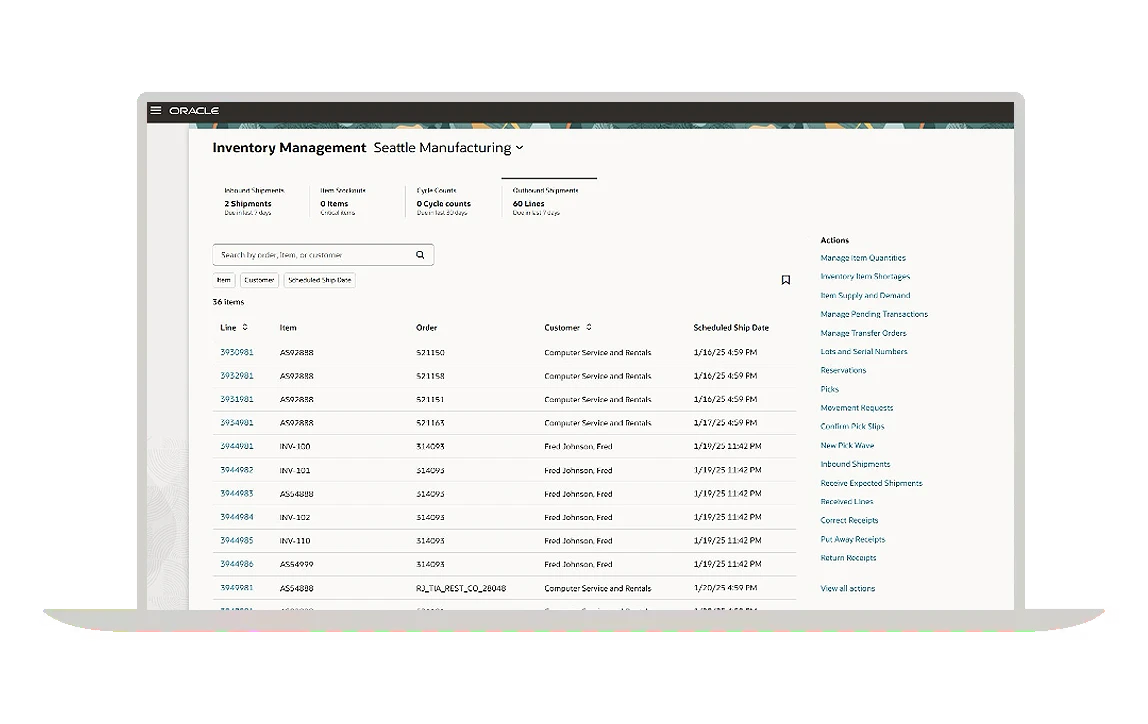Click order number 521150
Screen dimensions: 1148x724
[x=430, y=352]
